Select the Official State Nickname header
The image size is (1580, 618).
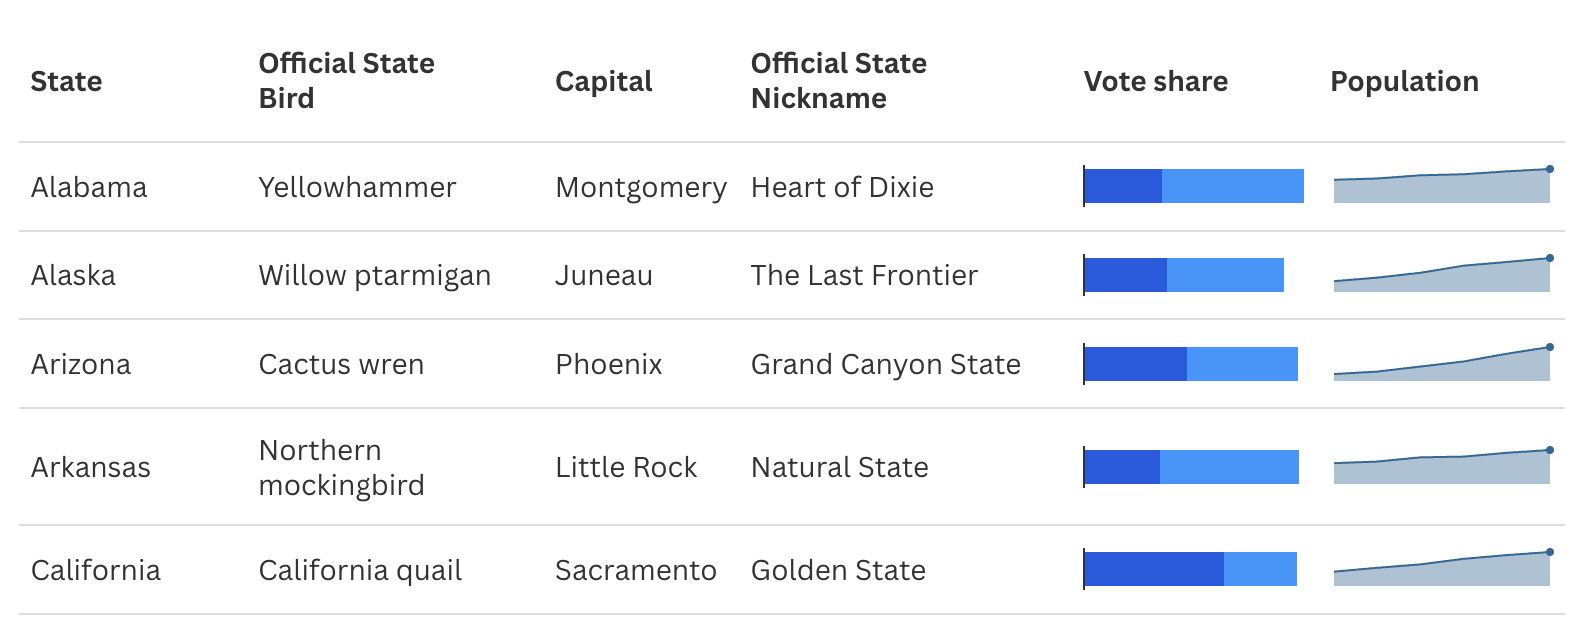pyautogui.click(x=838, y=81)
